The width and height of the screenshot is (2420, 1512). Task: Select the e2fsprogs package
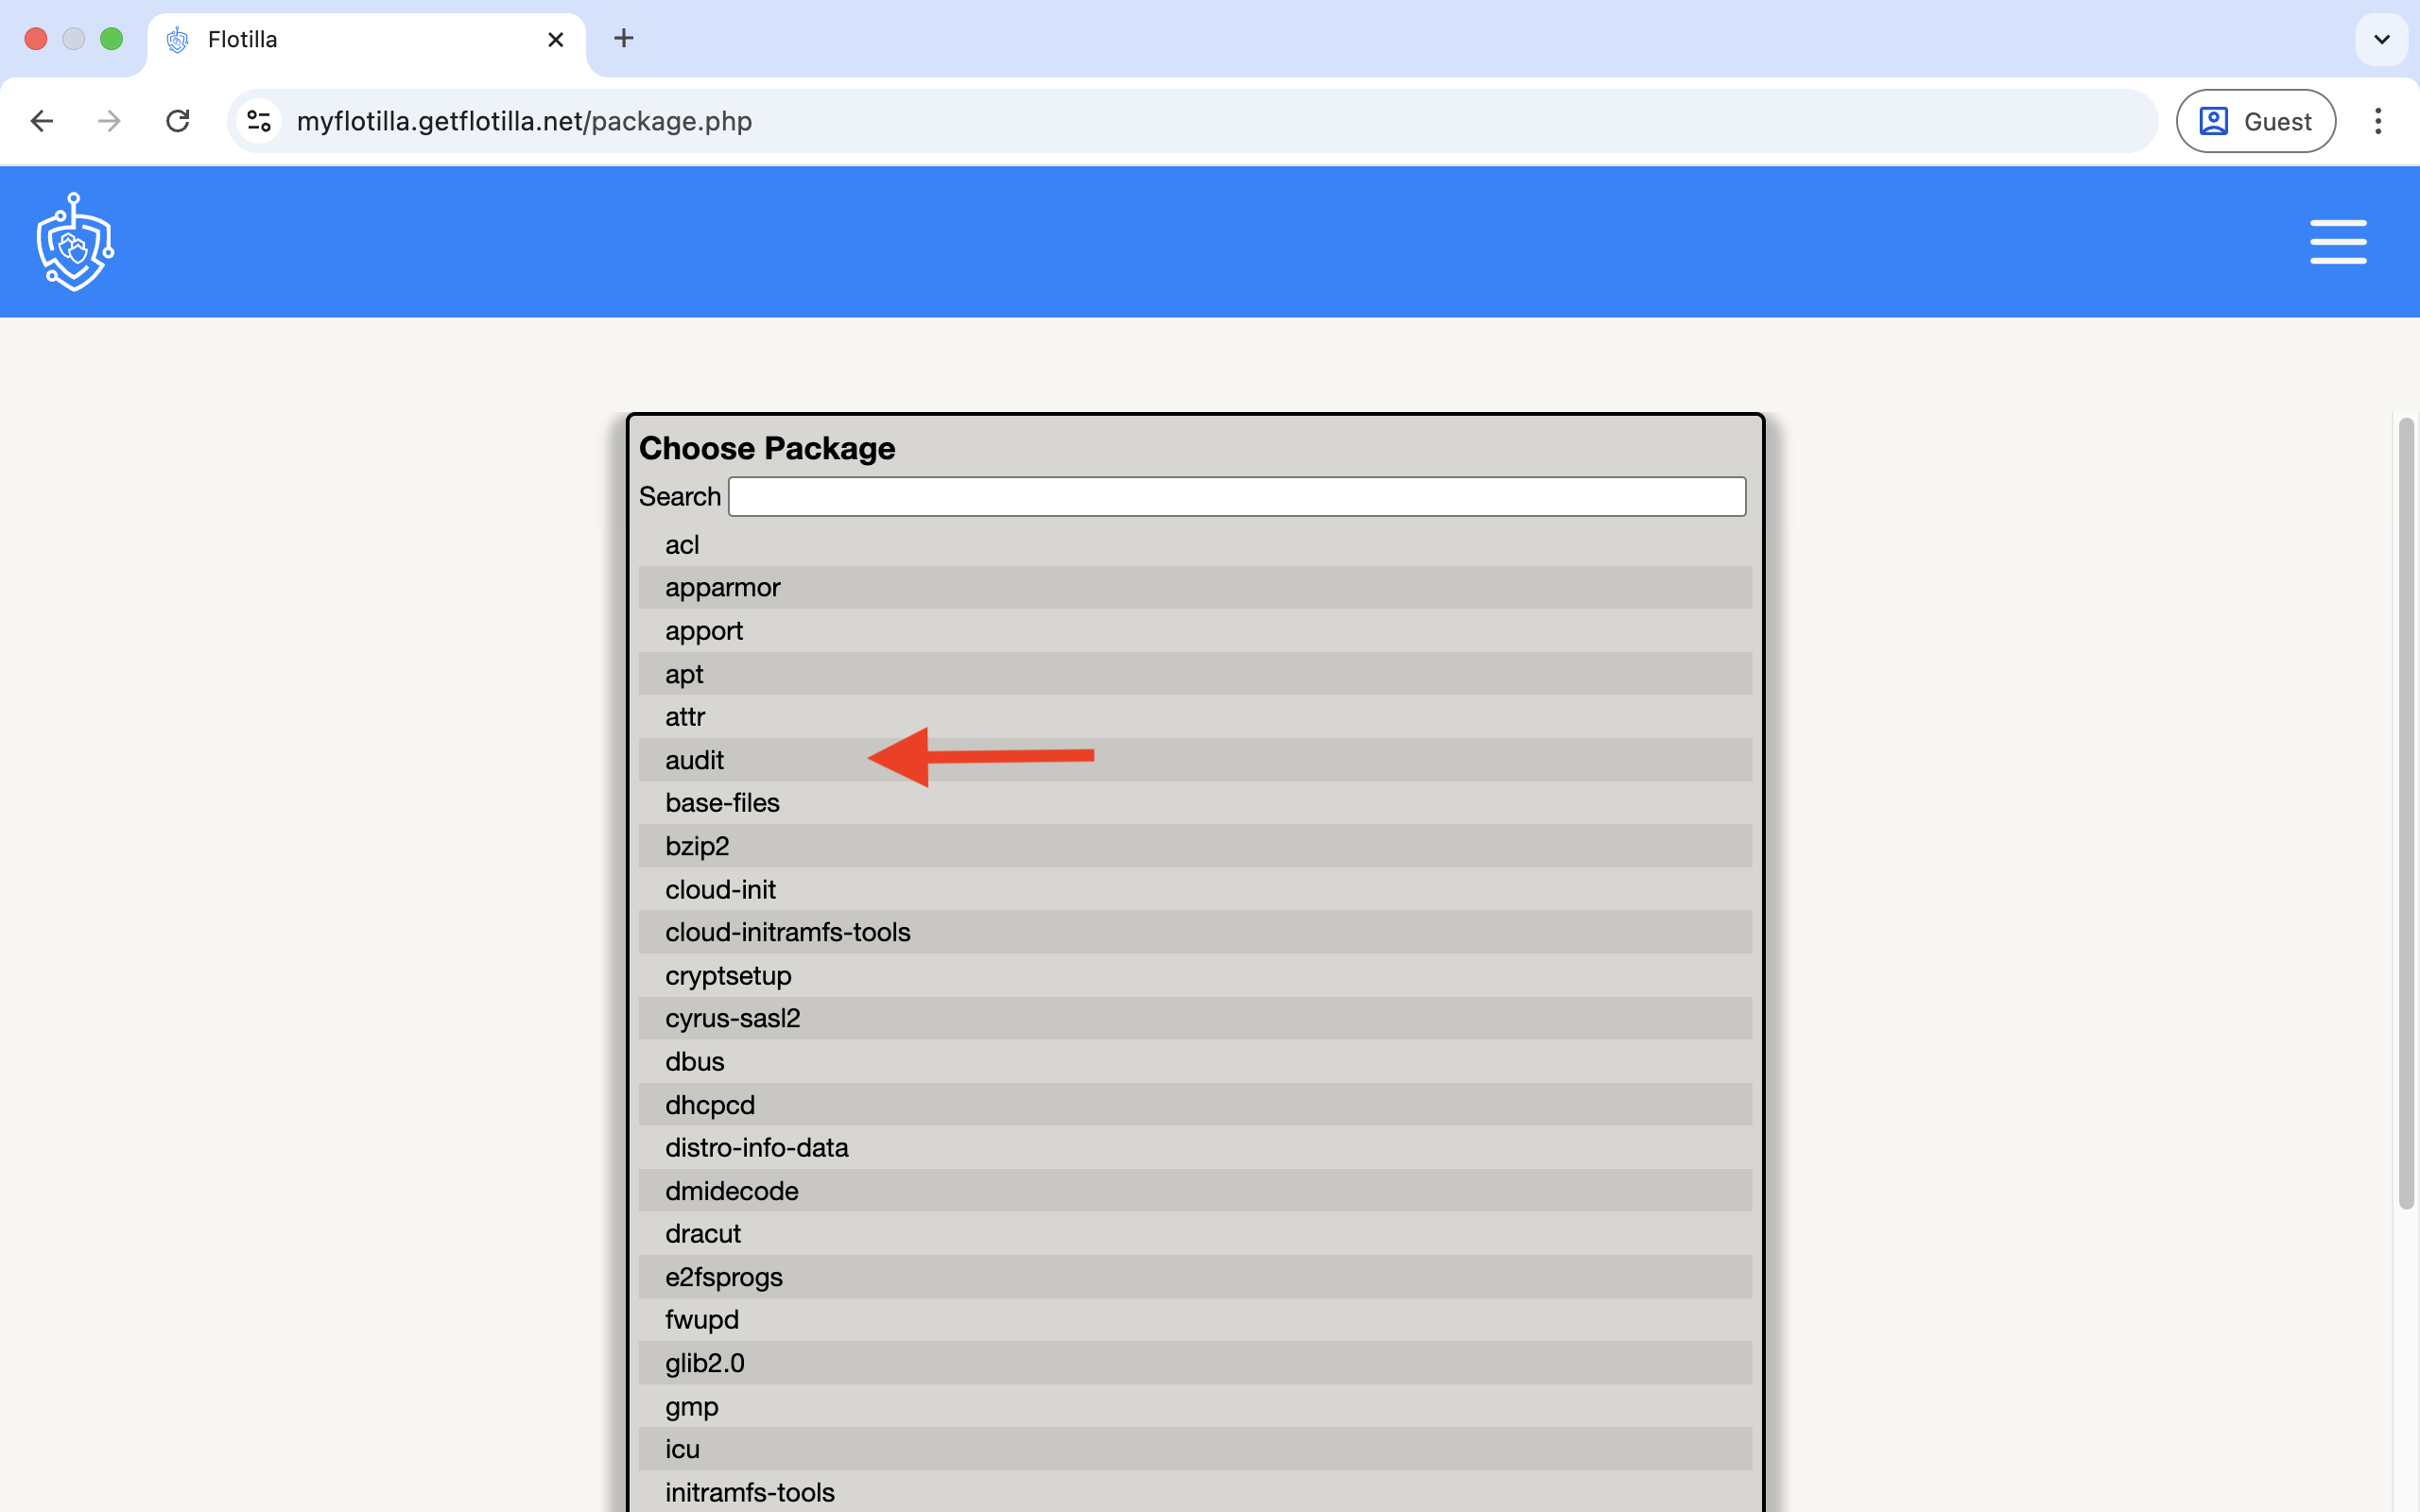(723, 1277)
